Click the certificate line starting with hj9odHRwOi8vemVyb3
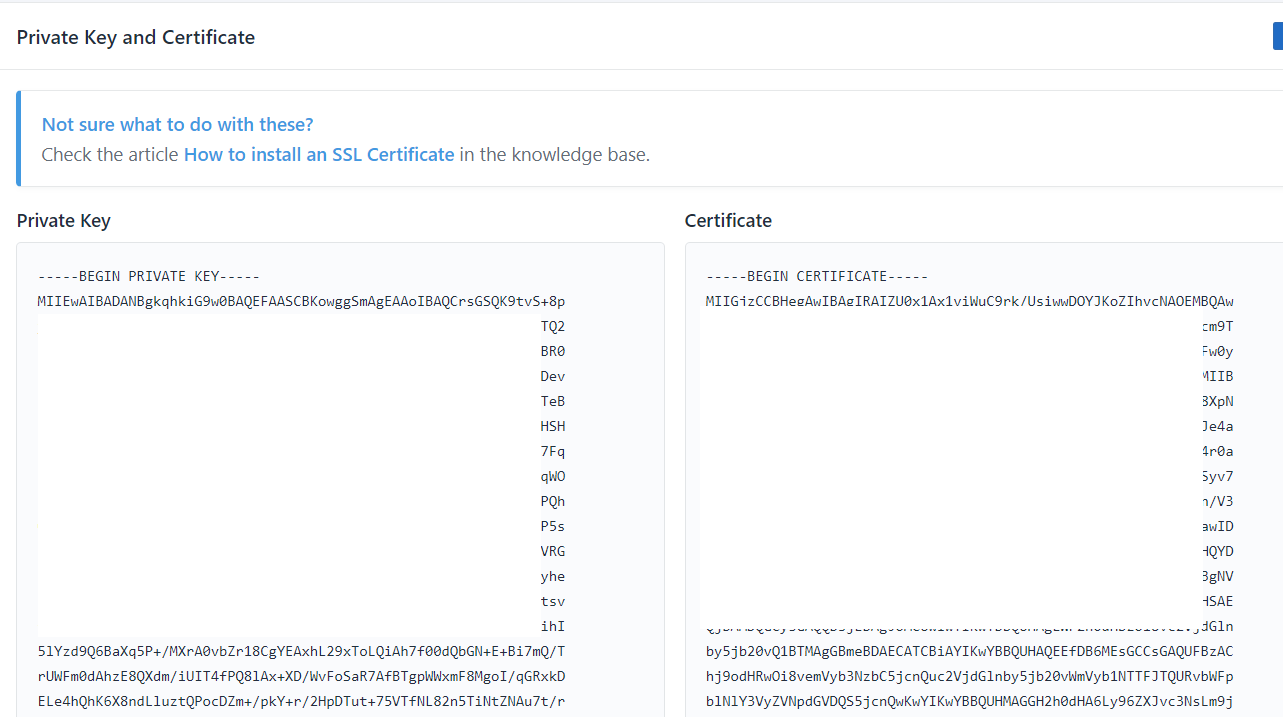Image resolution: width=1283 pixels, height=717 pixels. 968,676
